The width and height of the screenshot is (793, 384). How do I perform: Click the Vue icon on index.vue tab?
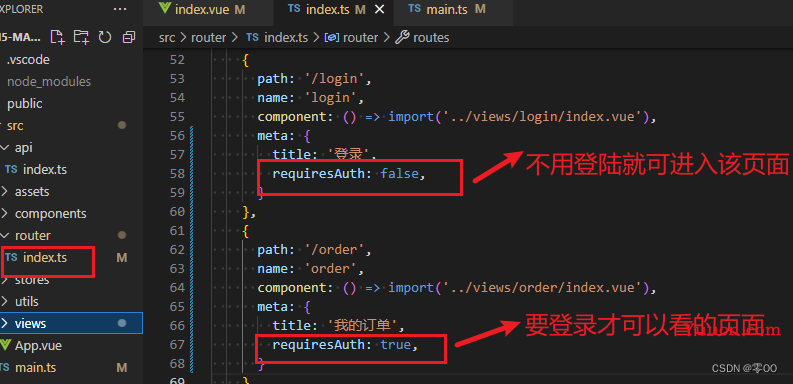pos(165,9)
